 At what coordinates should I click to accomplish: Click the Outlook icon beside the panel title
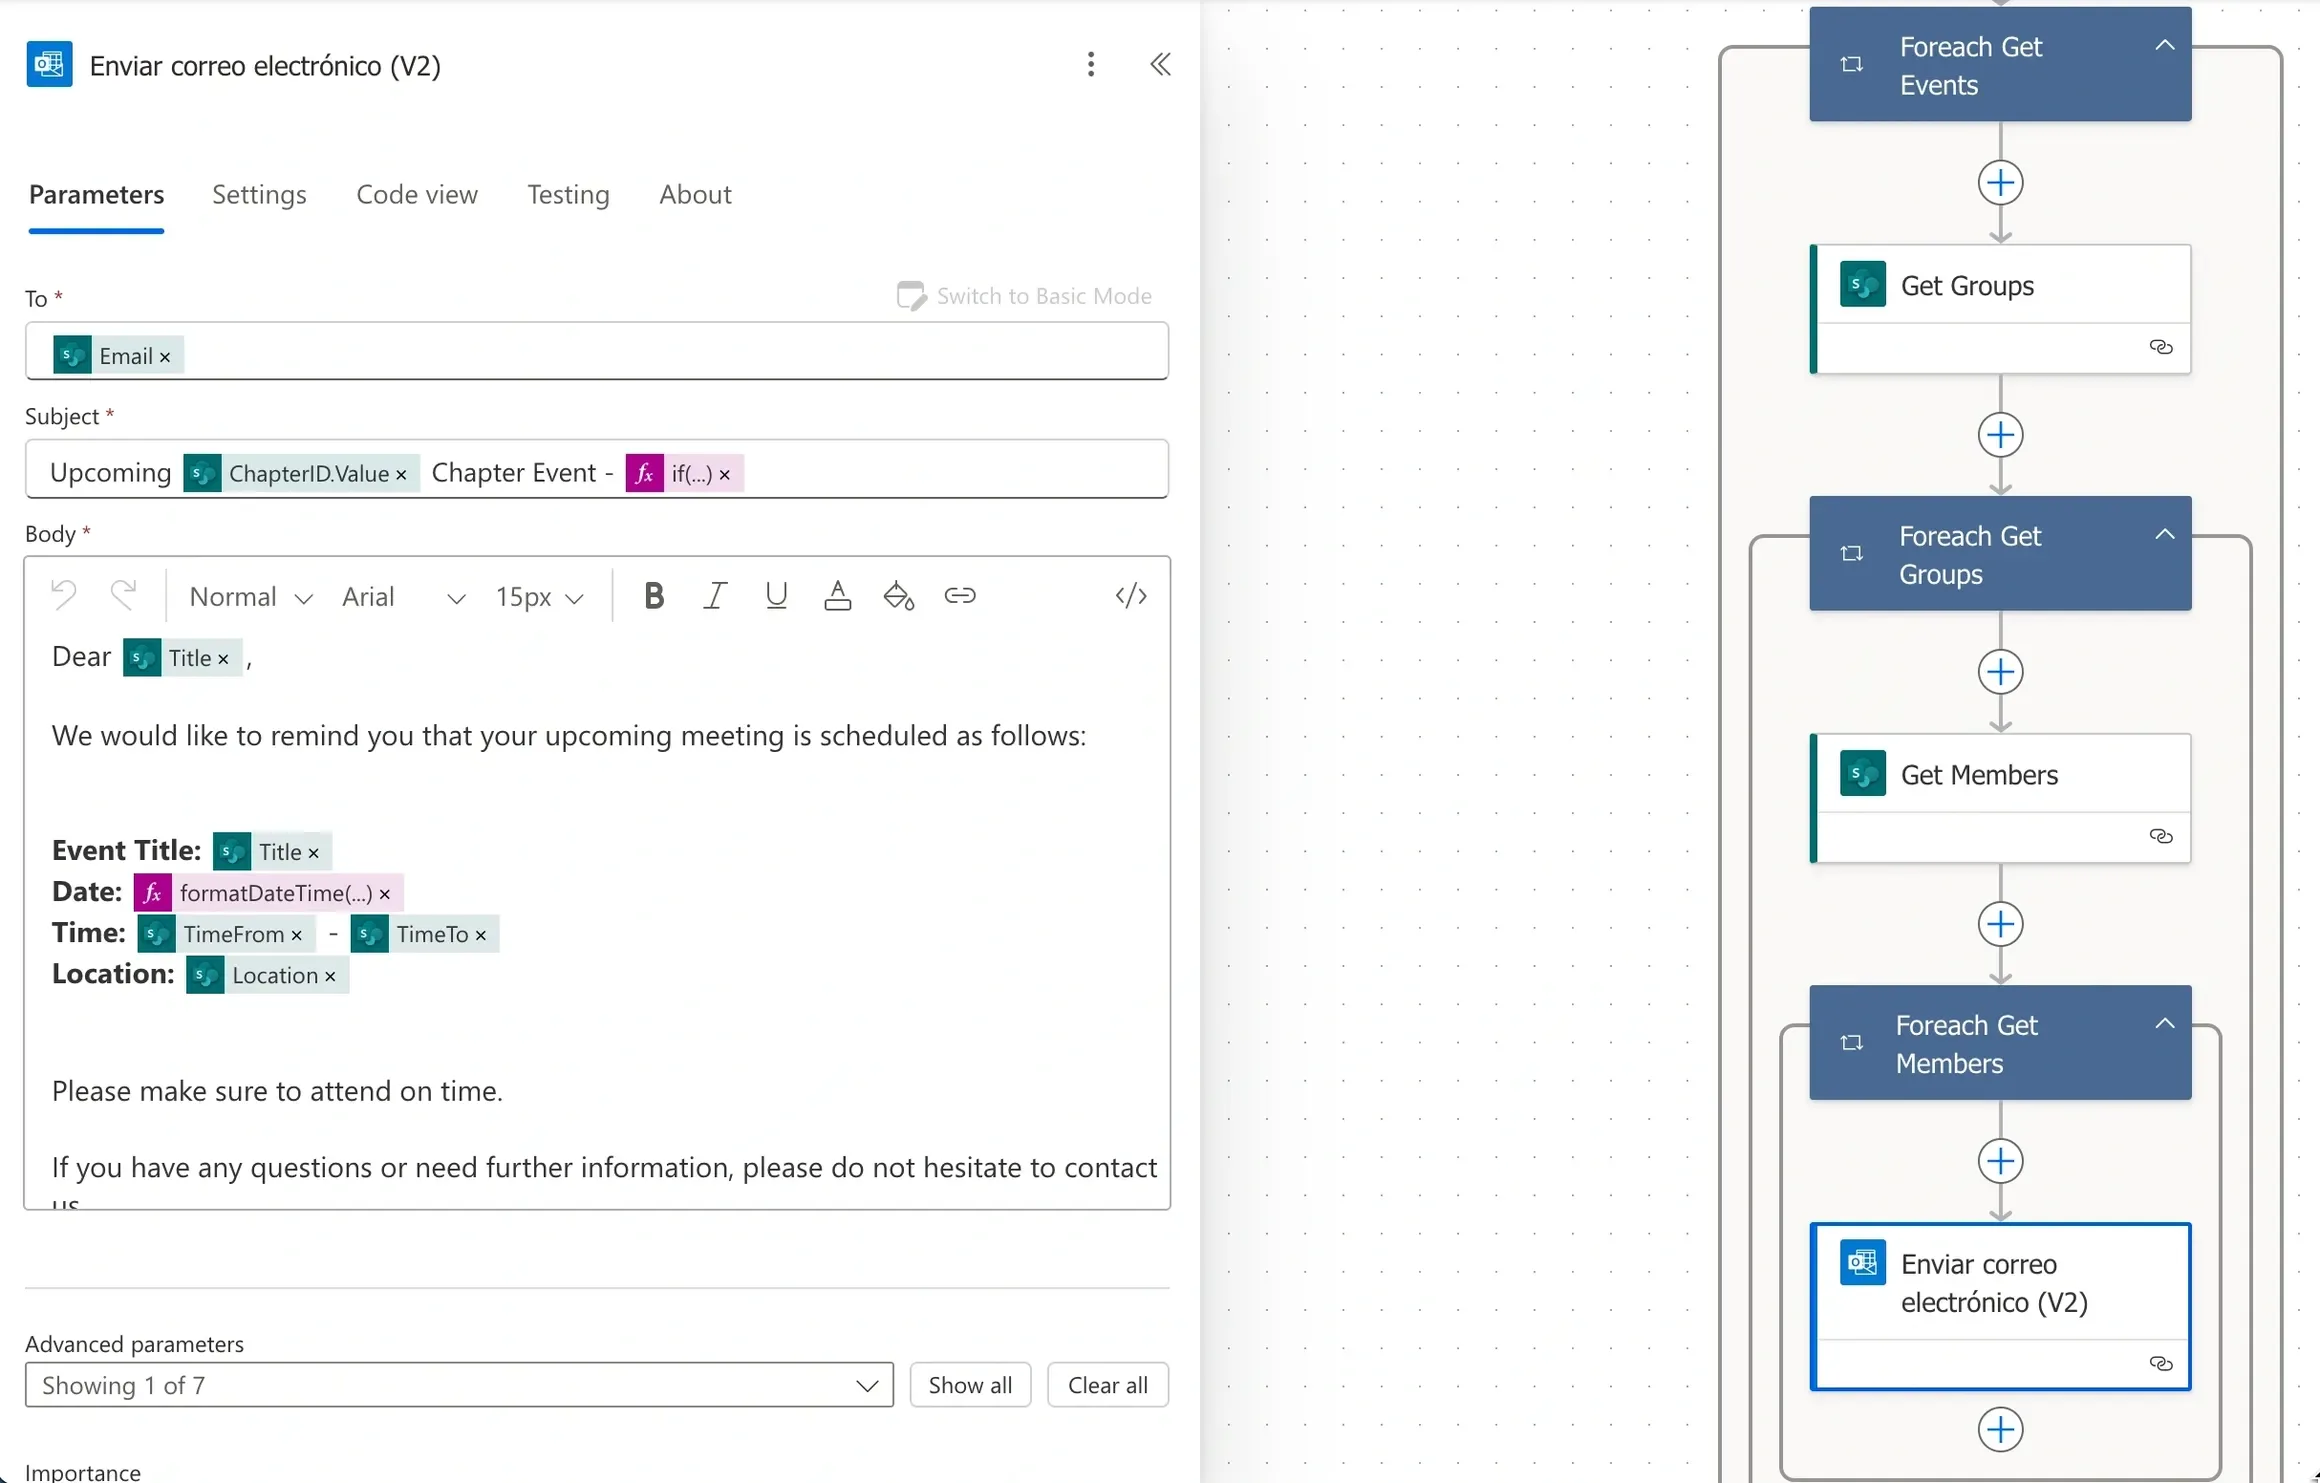pos(49,65)
